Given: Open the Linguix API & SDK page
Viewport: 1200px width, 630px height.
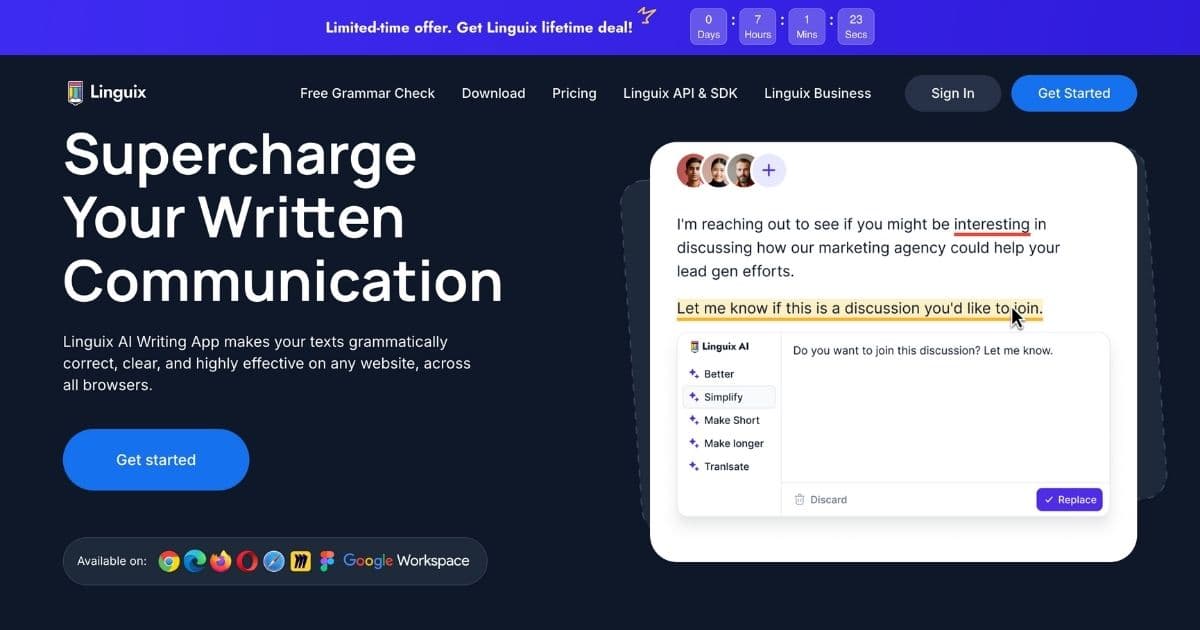Looking at the screenshot, I should point(680,93).
